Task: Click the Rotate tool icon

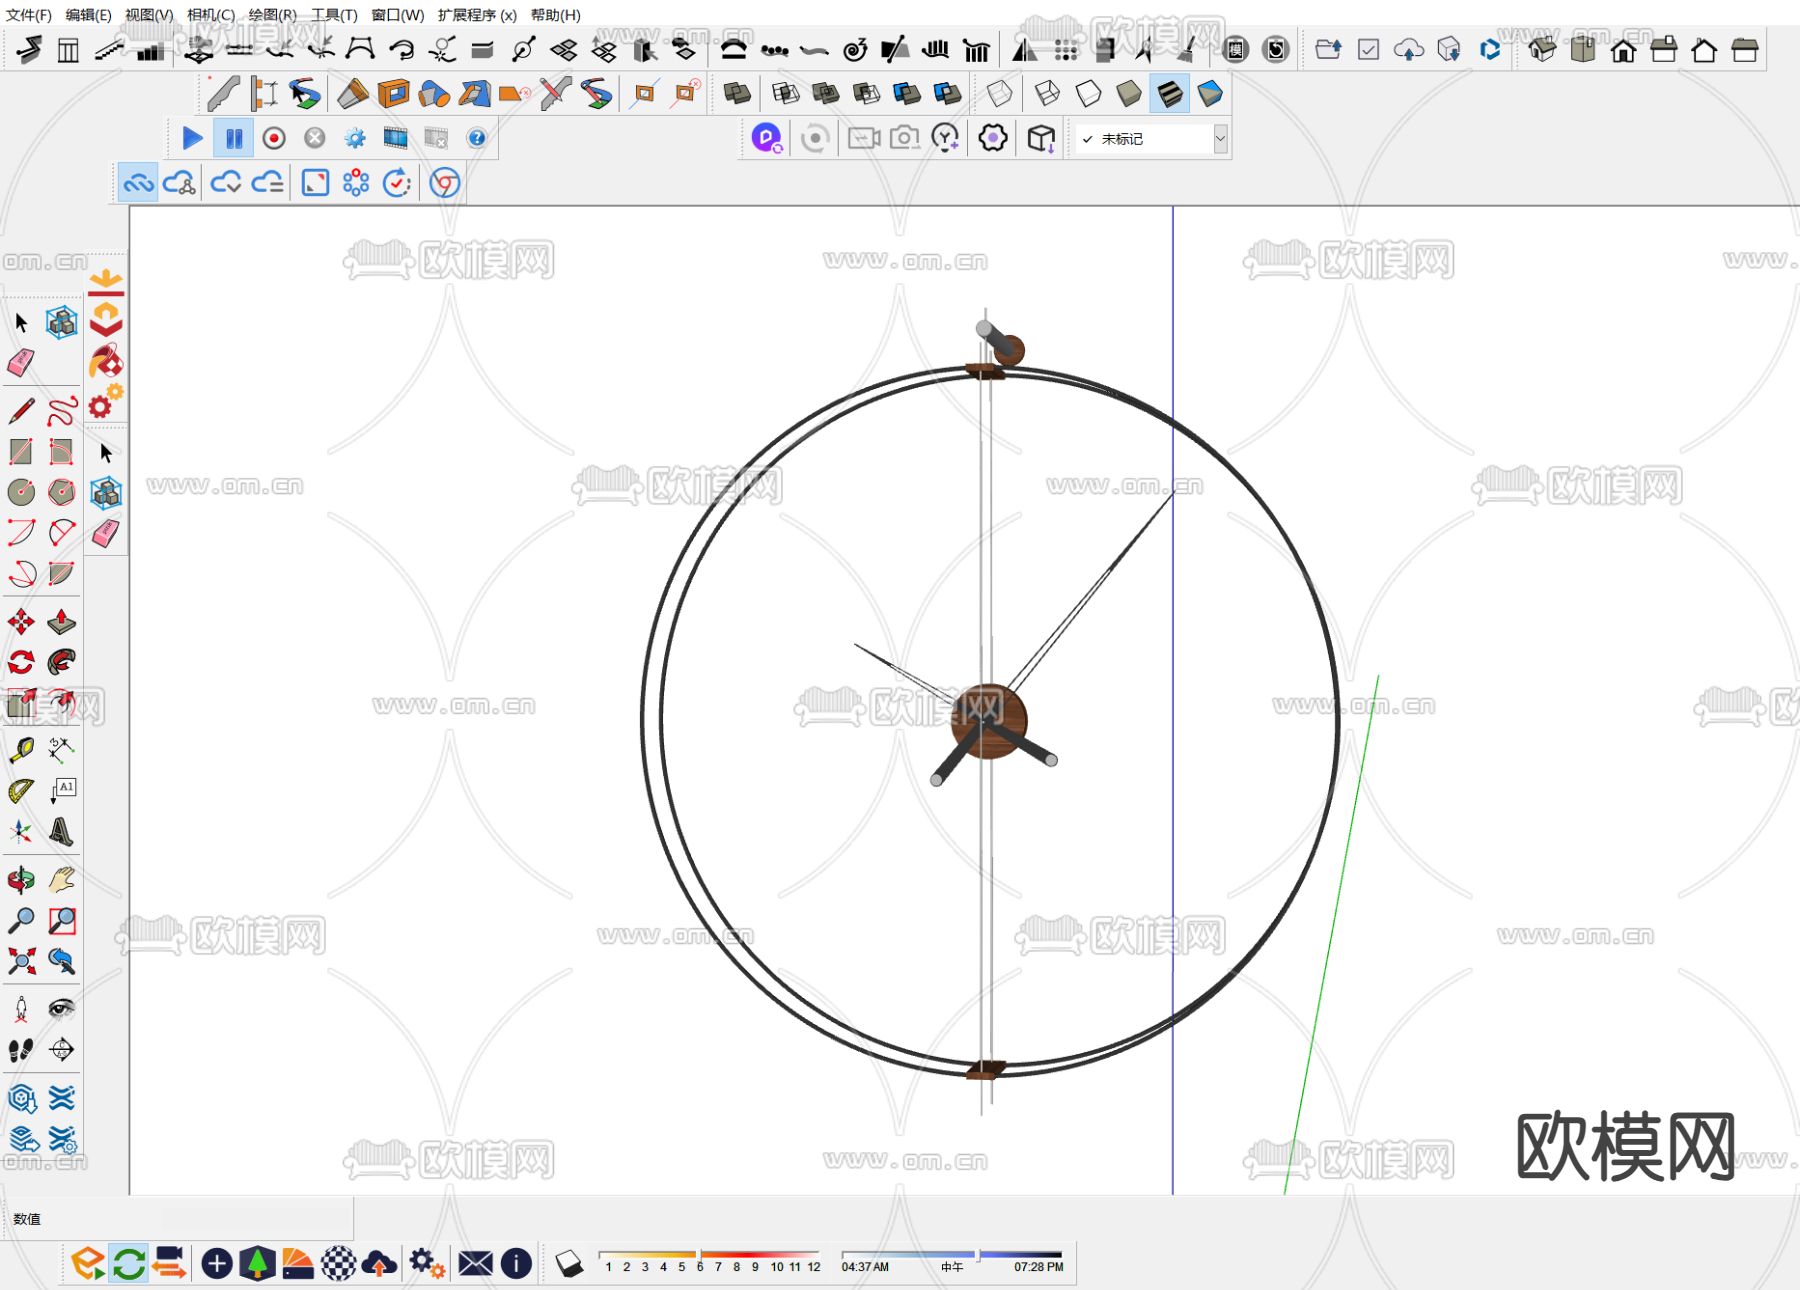Action: click(21, 662)
